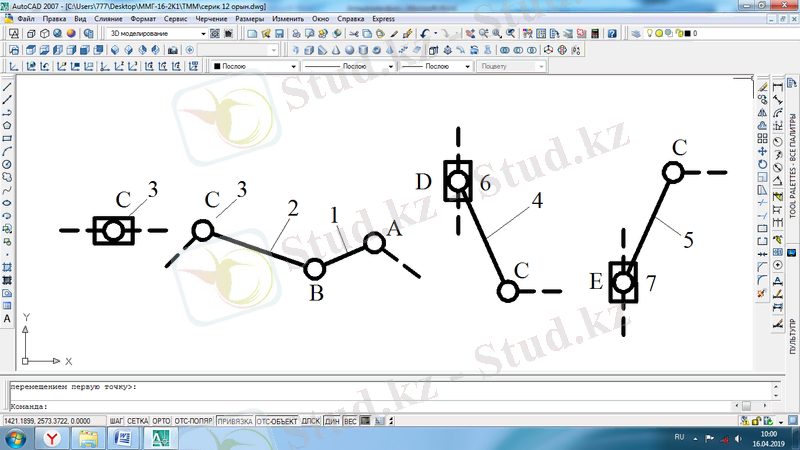Select the Rectangle draw tool
Viewport: 800px width, 450px height.
tap(7, 138)
